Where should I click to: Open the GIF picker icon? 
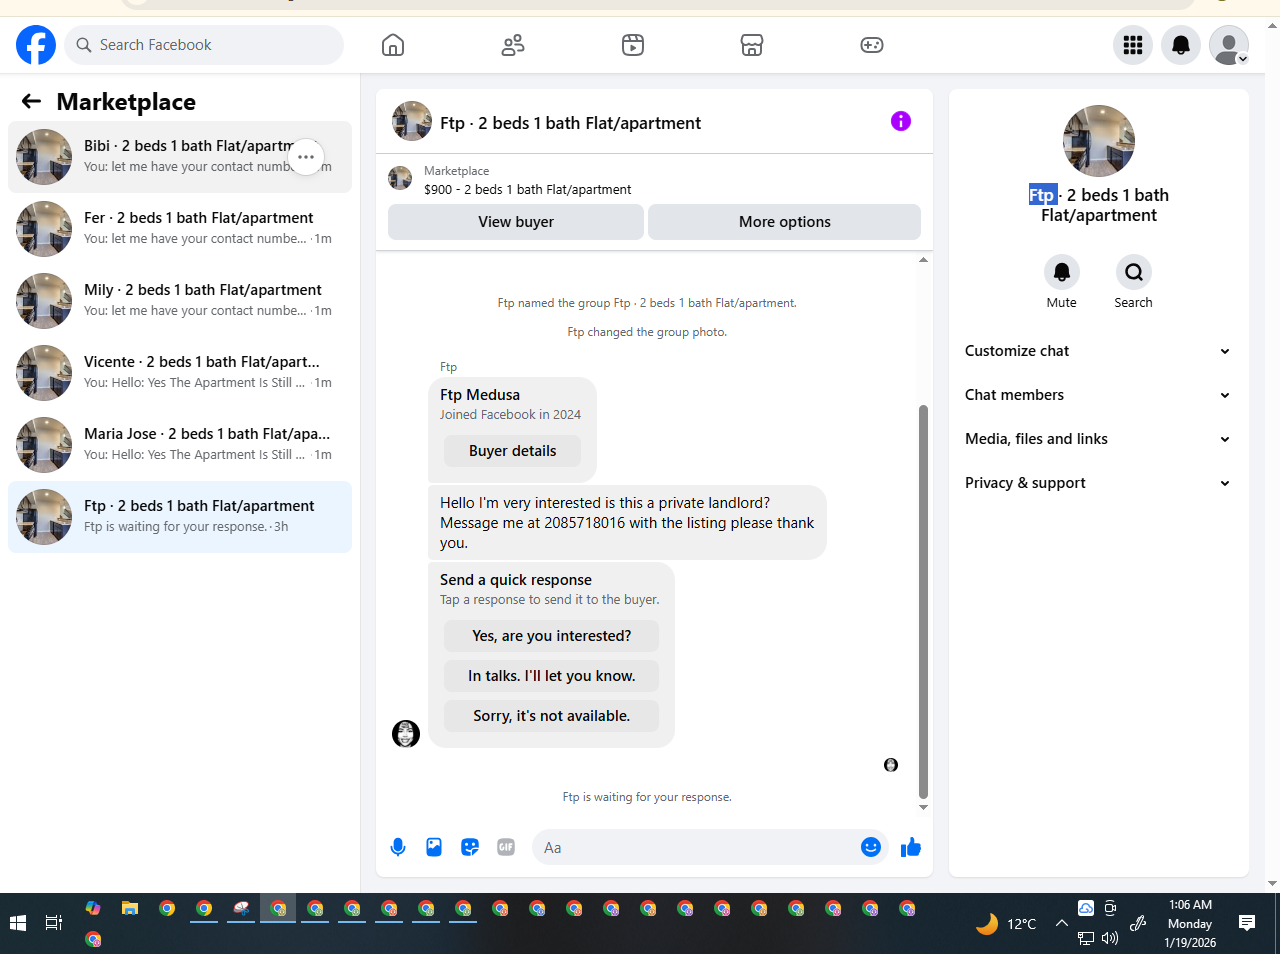(x=506, y=847)
